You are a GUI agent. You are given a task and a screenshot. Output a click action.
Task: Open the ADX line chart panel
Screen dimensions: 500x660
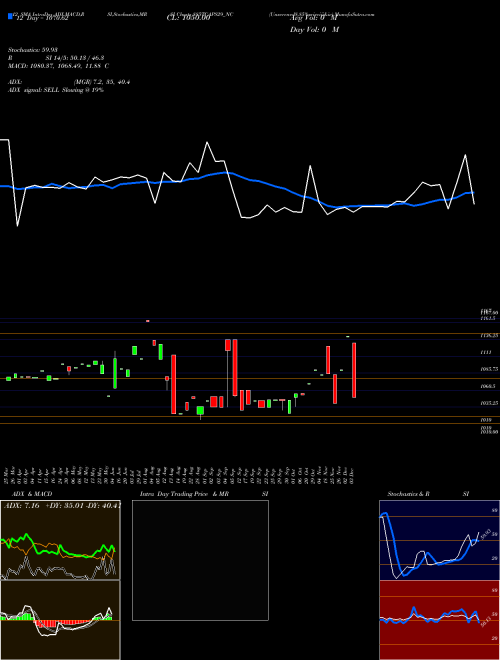pyautogui.click(x=60, y=540)
